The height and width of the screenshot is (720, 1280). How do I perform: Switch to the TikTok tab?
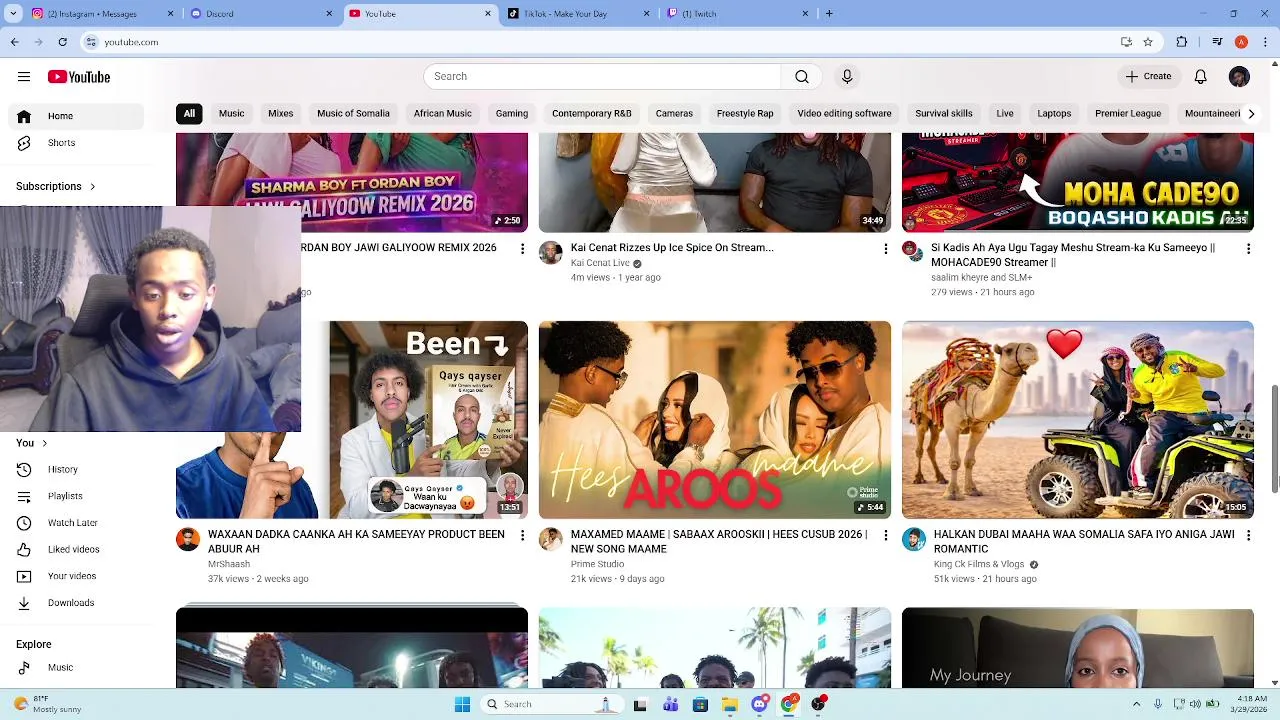click(x=578, y=14)
